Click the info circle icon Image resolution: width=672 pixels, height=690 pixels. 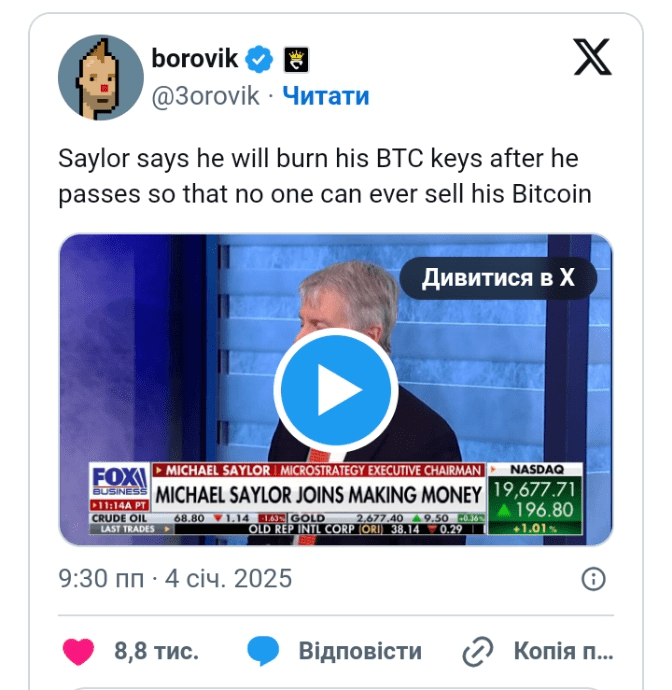593,579
